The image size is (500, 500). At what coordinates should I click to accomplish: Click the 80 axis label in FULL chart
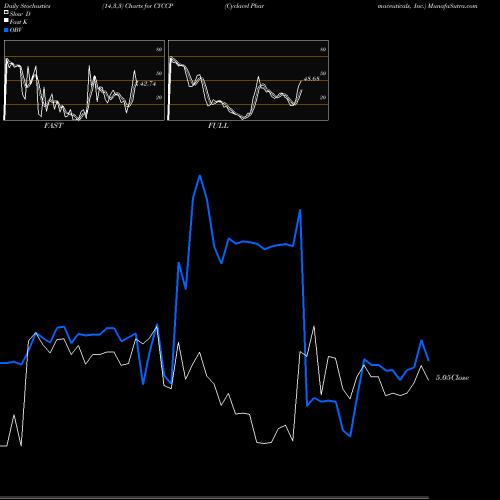[323, 49]
